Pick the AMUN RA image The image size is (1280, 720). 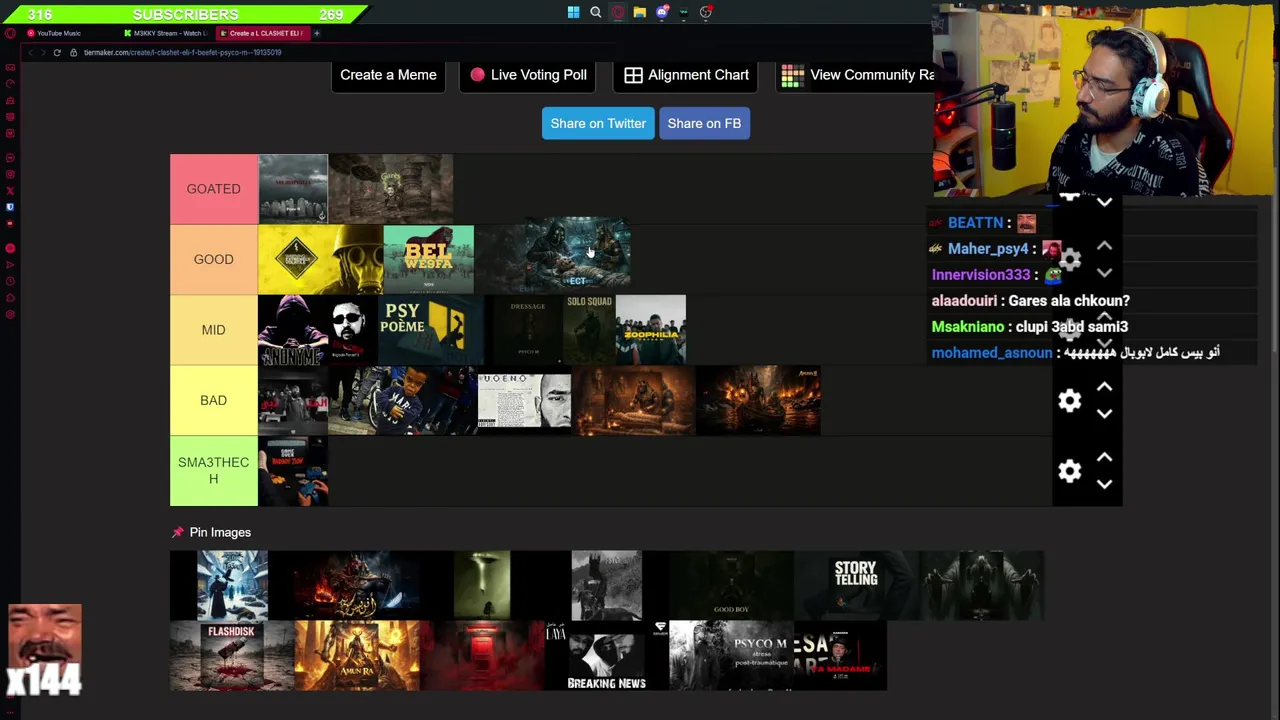pos(357,656)
